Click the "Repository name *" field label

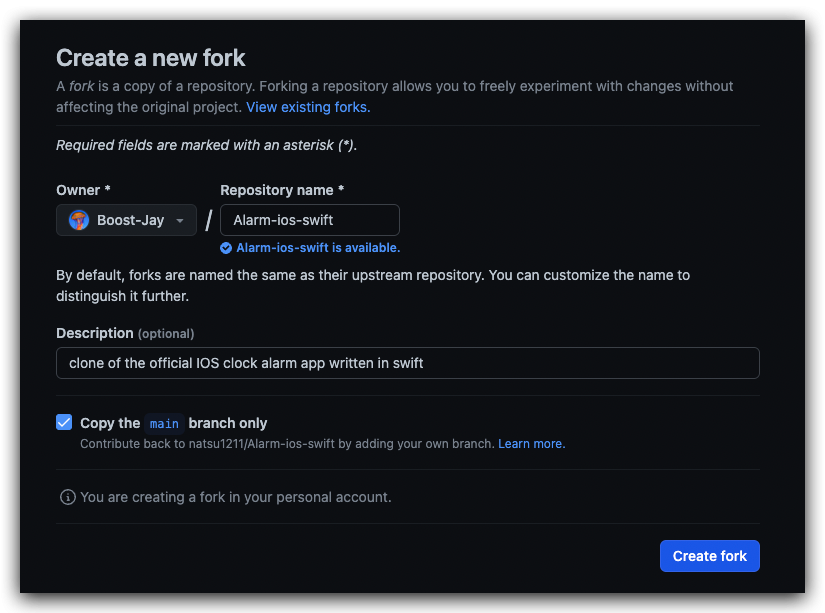click(282, 190)
